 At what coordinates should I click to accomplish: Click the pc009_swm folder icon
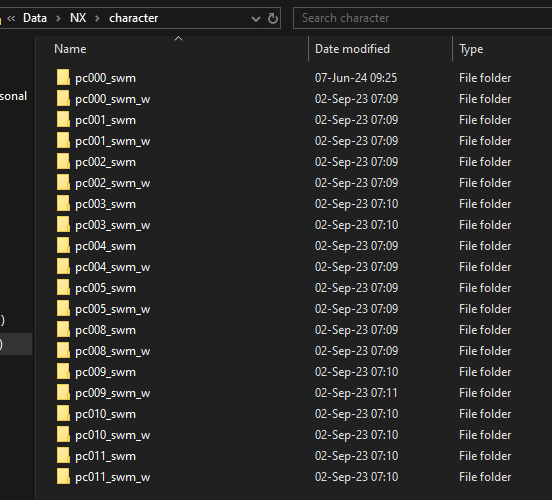(63, 372)
